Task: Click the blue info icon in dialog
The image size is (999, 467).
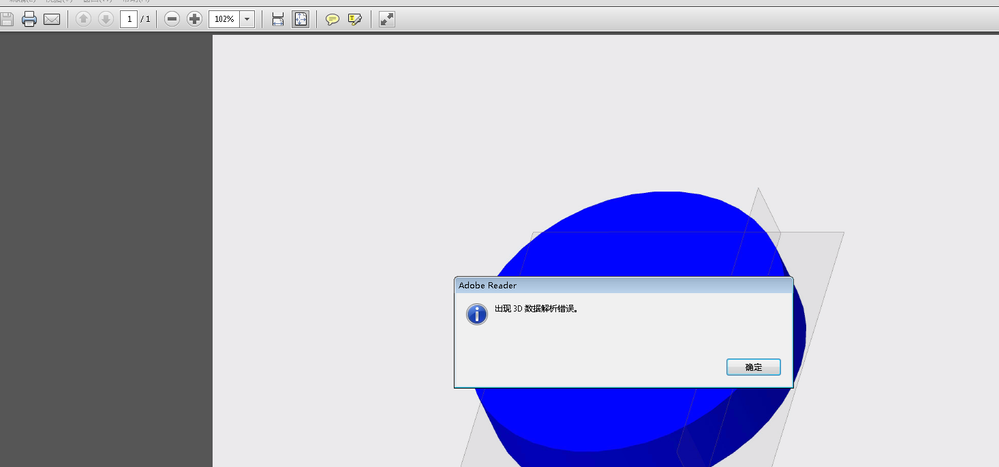Action: [477, 314]
